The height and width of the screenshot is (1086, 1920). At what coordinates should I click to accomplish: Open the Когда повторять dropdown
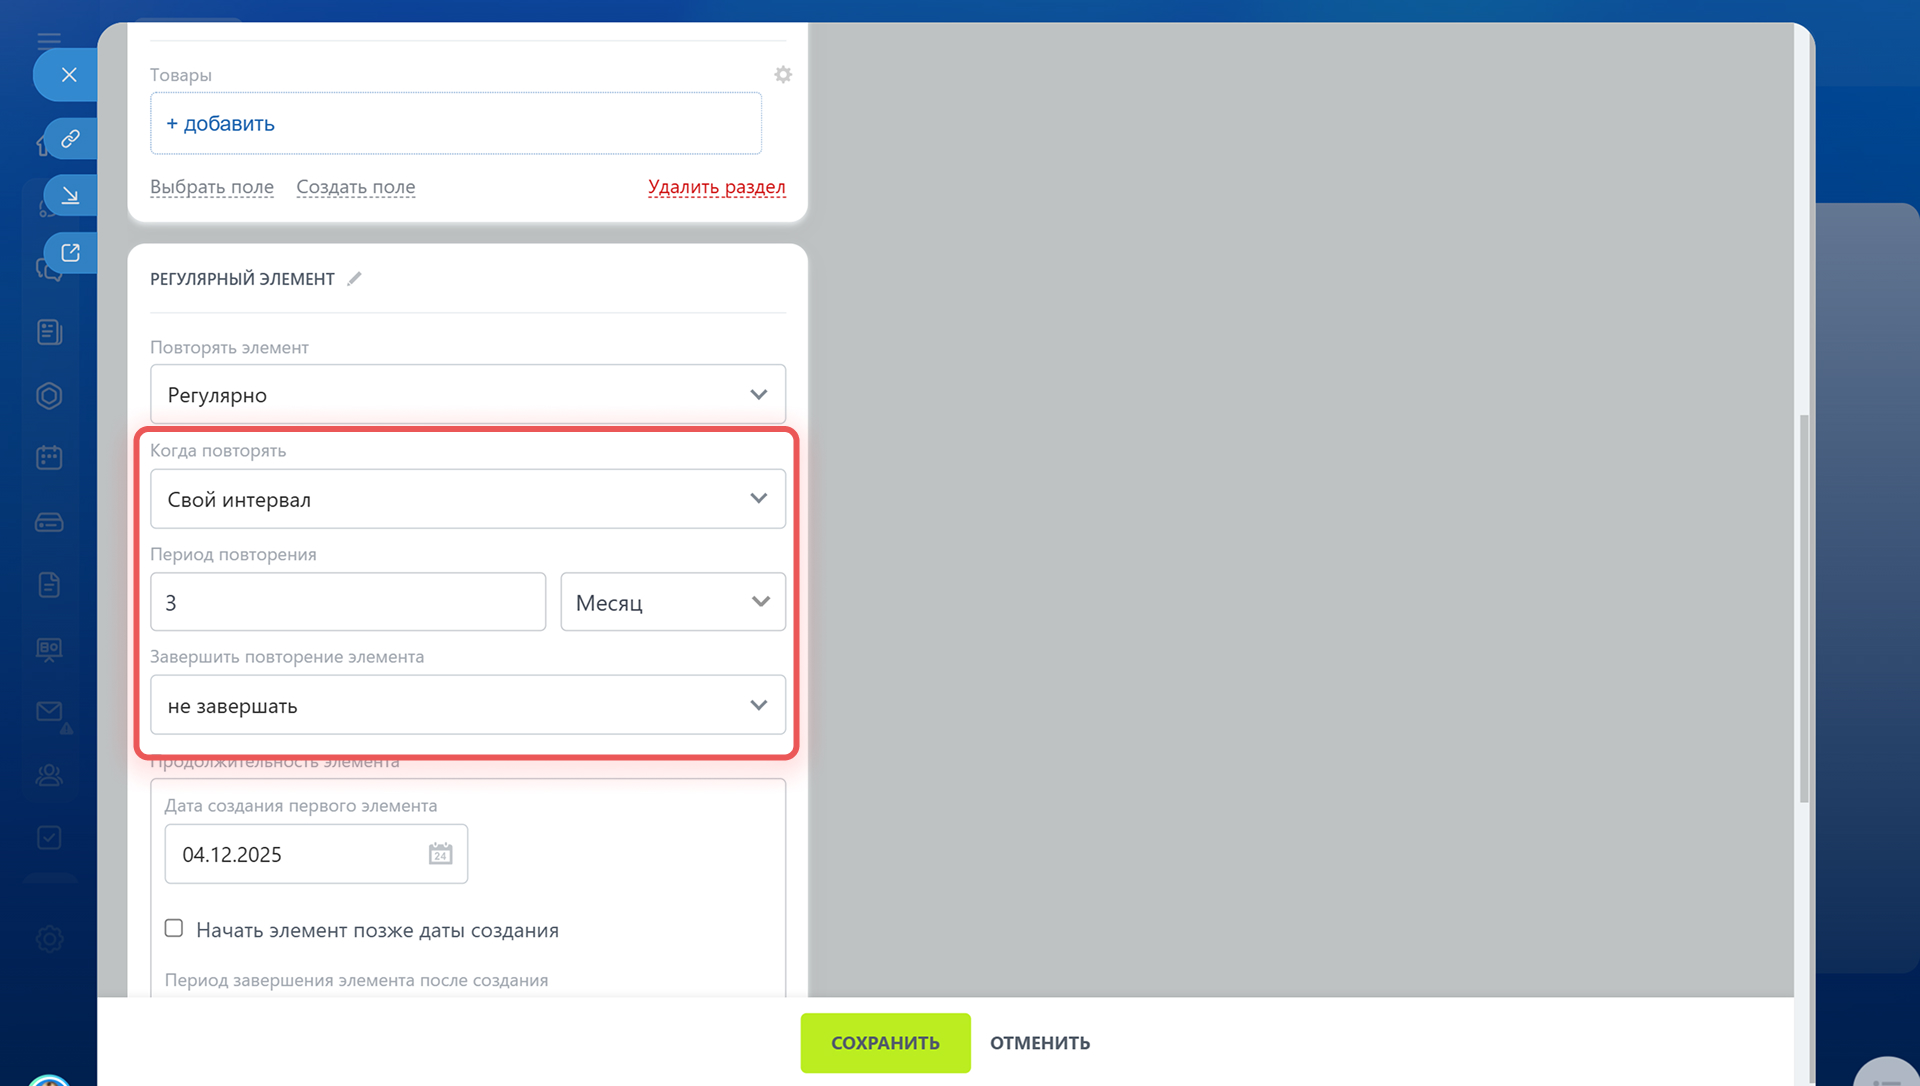click(467, 499)
